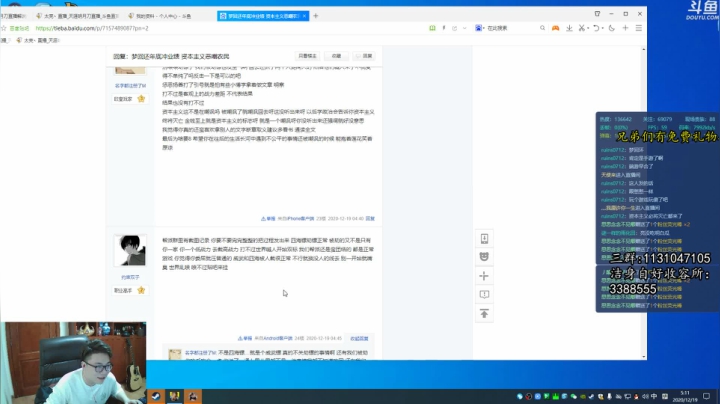
Task: Collapse replies on the 24th floor post
Action: click(x=359, y=338)
